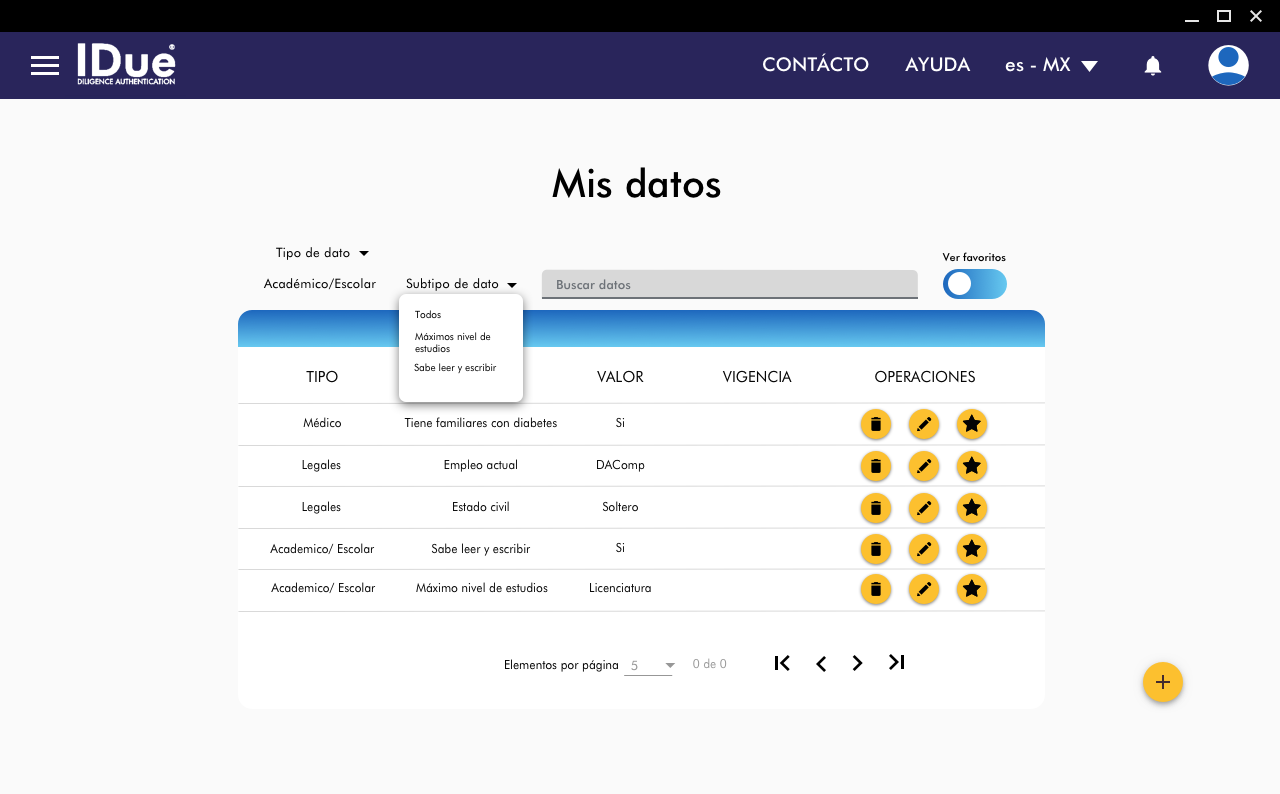Edit the Máximo nivel de estudios row

923,590
